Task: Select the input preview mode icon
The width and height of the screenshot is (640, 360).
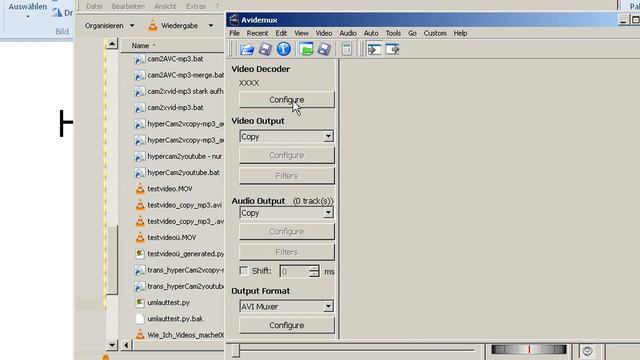Action: [374, 49]
